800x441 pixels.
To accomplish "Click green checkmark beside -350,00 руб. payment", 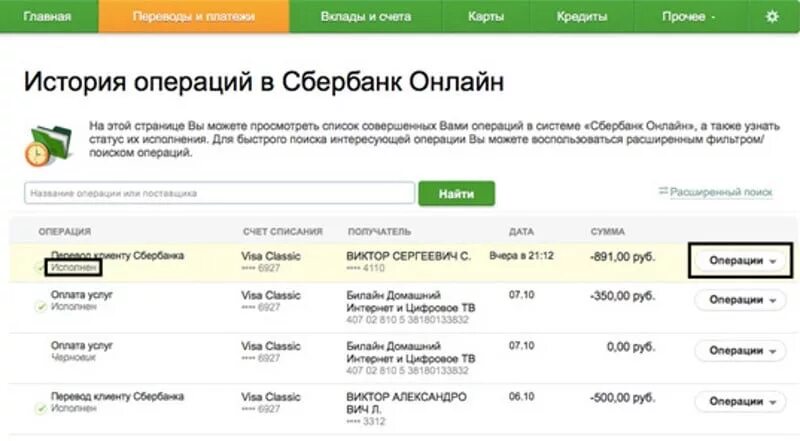I will 40,307.
